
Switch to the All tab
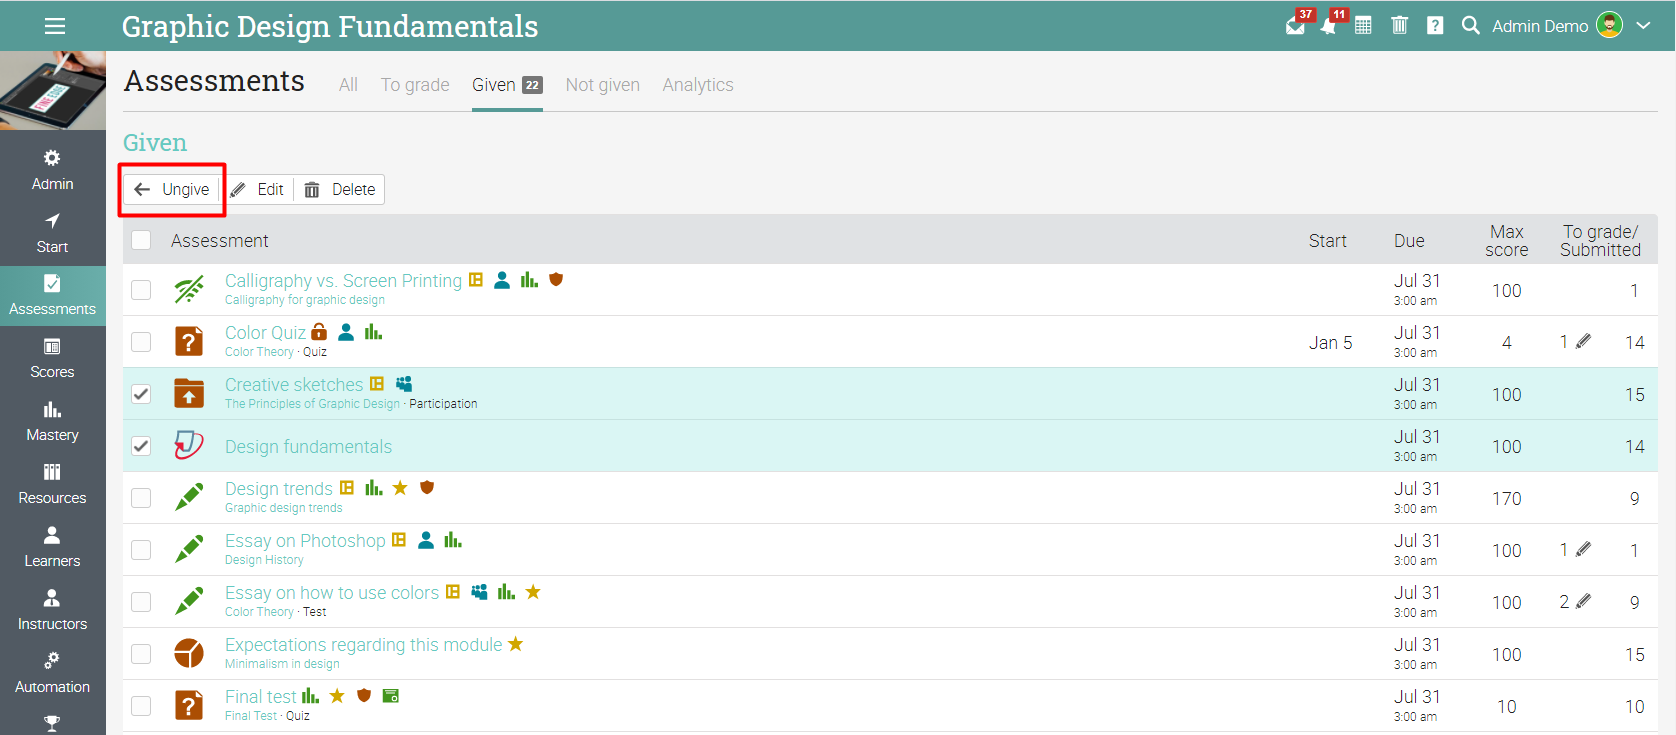348,85
